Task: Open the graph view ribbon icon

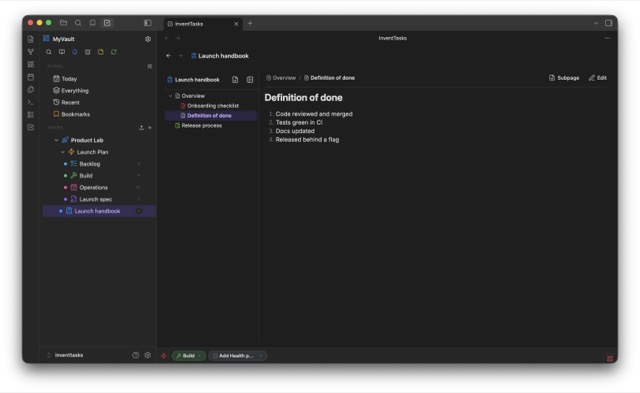Action: click(x=31, y=52)
